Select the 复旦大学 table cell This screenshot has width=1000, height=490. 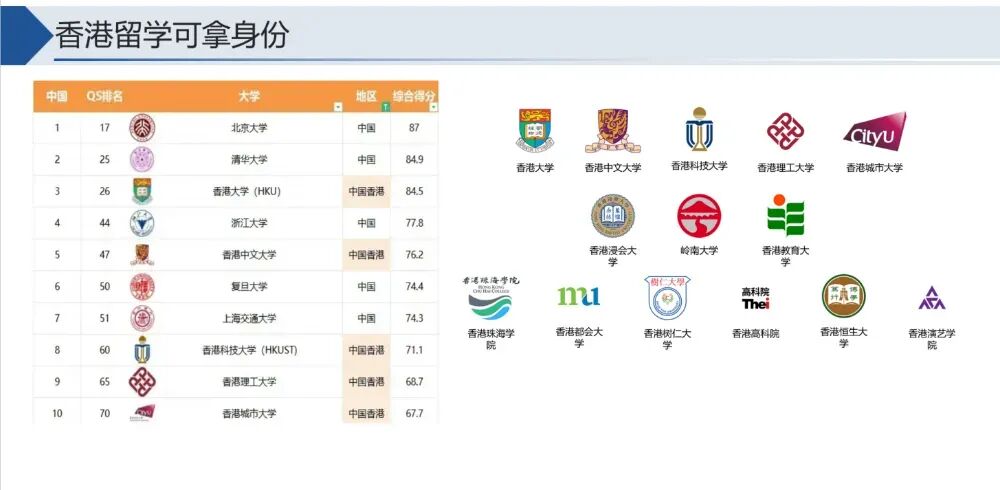click(x=249, y=286)
